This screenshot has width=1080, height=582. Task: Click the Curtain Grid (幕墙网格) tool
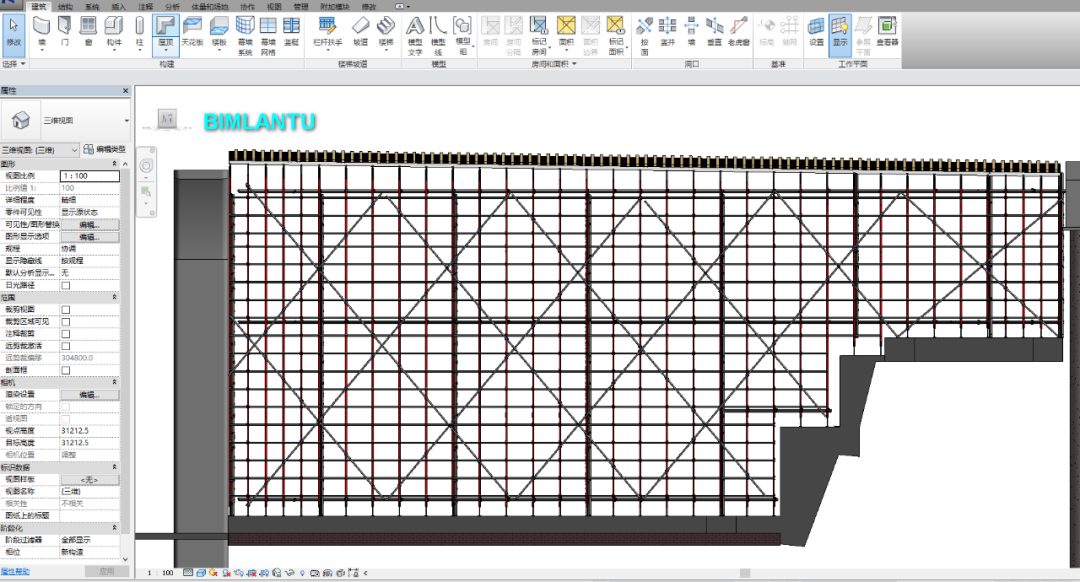268,36
